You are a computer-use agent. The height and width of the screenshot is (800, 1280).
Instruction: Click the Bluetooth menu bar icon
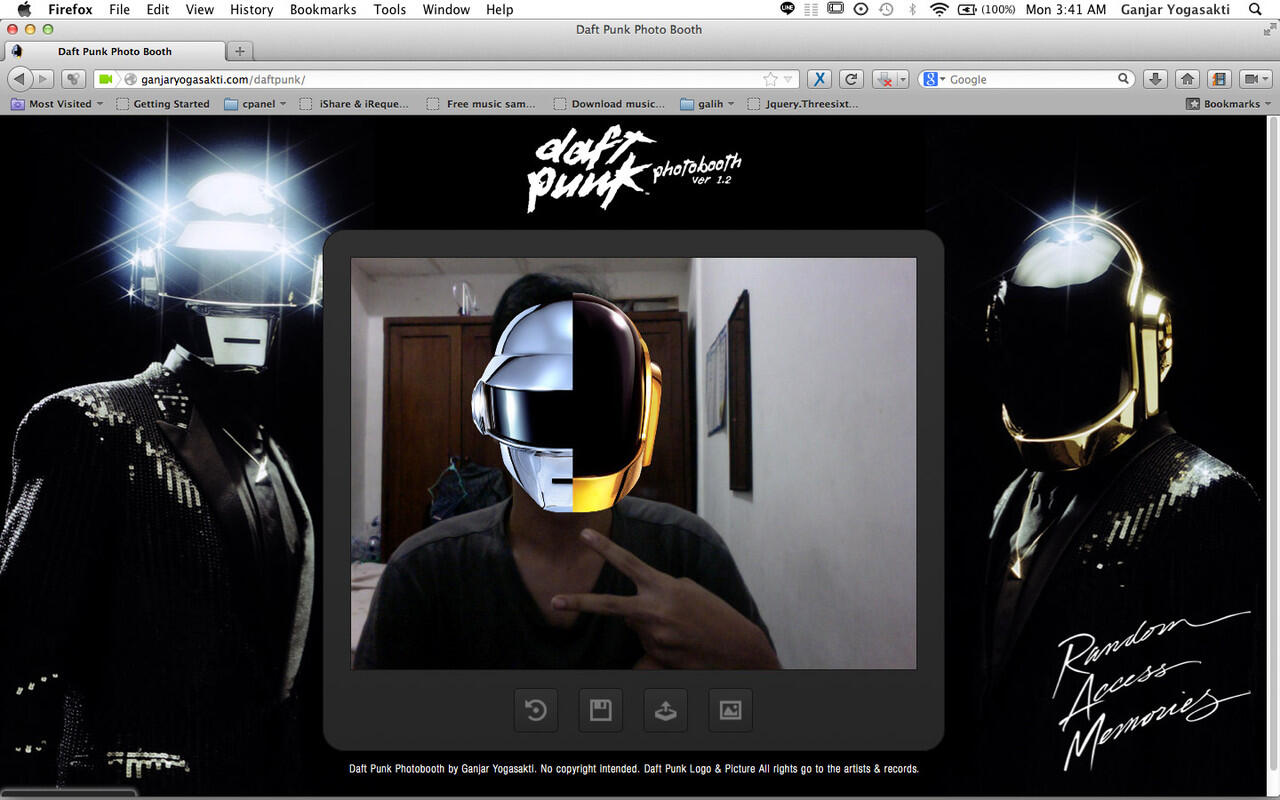click(x=912, y=9)
